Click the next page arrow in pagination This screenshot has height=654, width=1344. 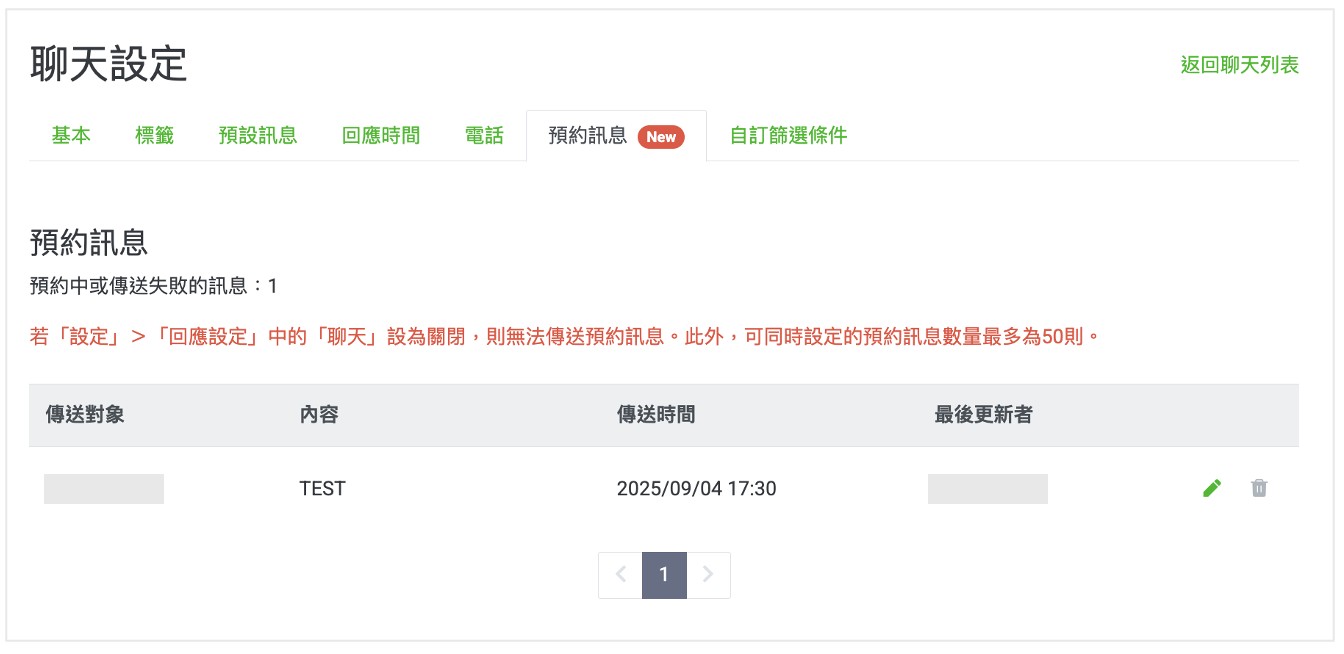(x=708, y=575)
